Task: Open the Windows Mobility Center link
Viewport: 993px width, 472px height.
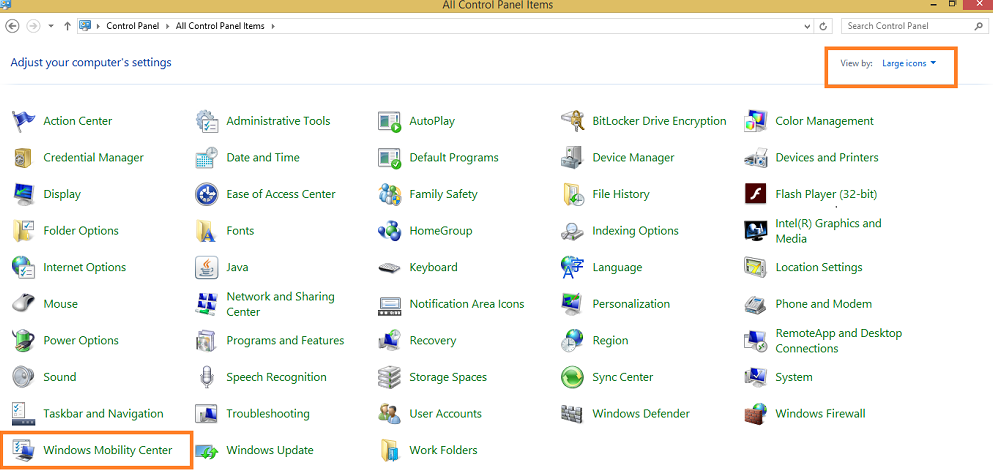Action: pos(108,450)
